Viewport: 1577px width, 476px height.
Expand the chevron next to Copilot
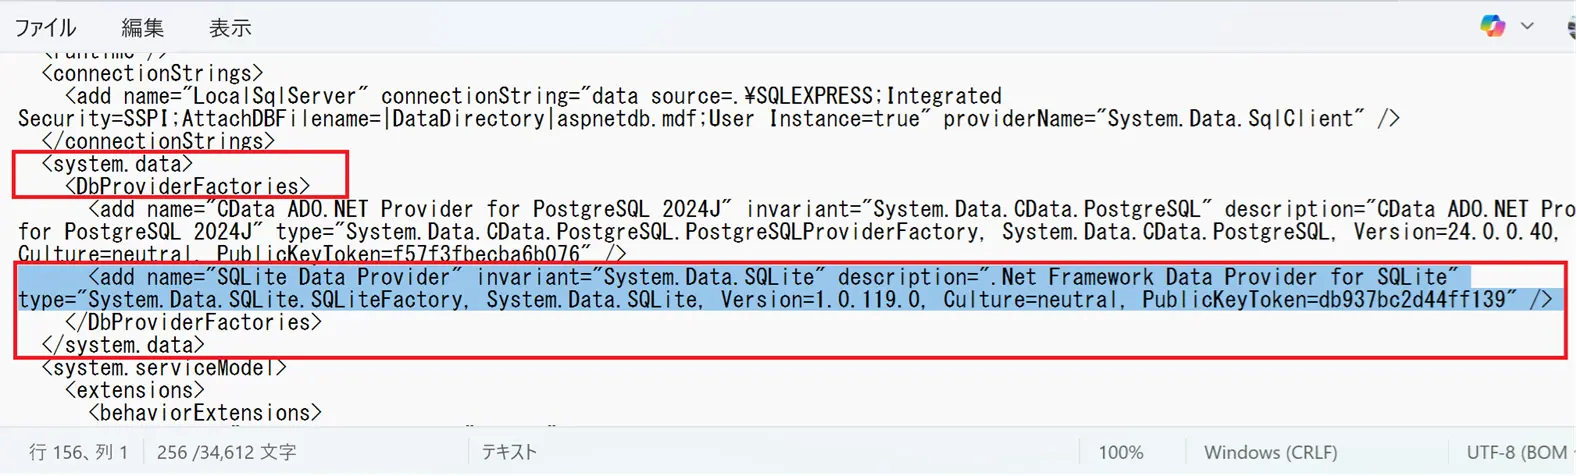[1527, 26]
